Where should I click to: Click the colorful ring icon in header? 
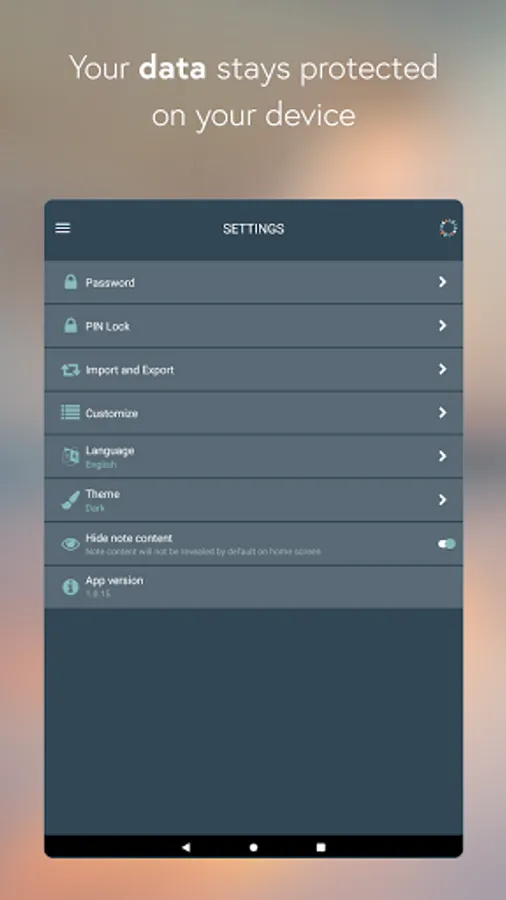448,228
